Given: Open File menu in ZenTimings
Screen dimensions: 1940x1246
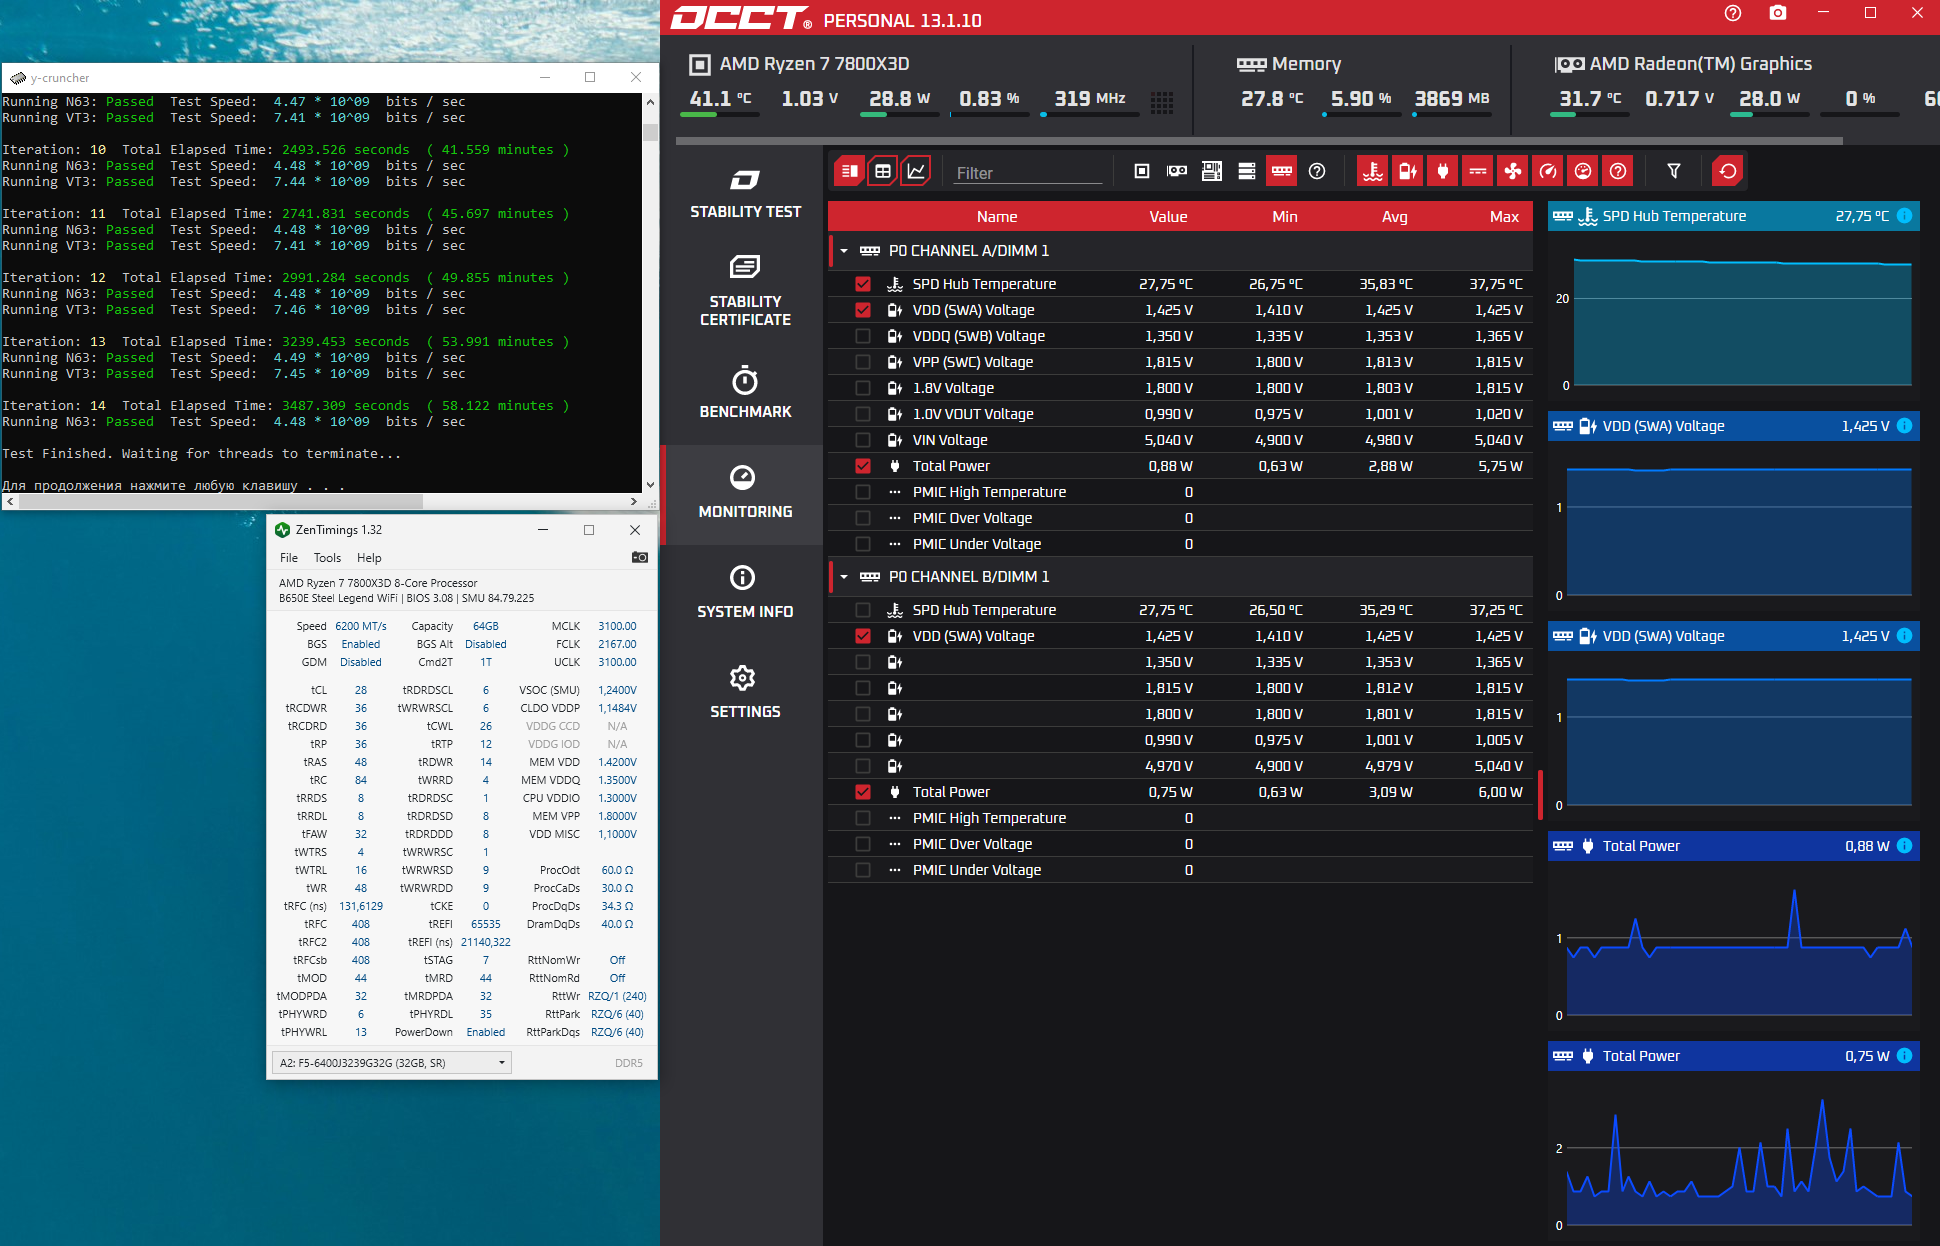Looking at the screenshot, I should click(289, 558).
